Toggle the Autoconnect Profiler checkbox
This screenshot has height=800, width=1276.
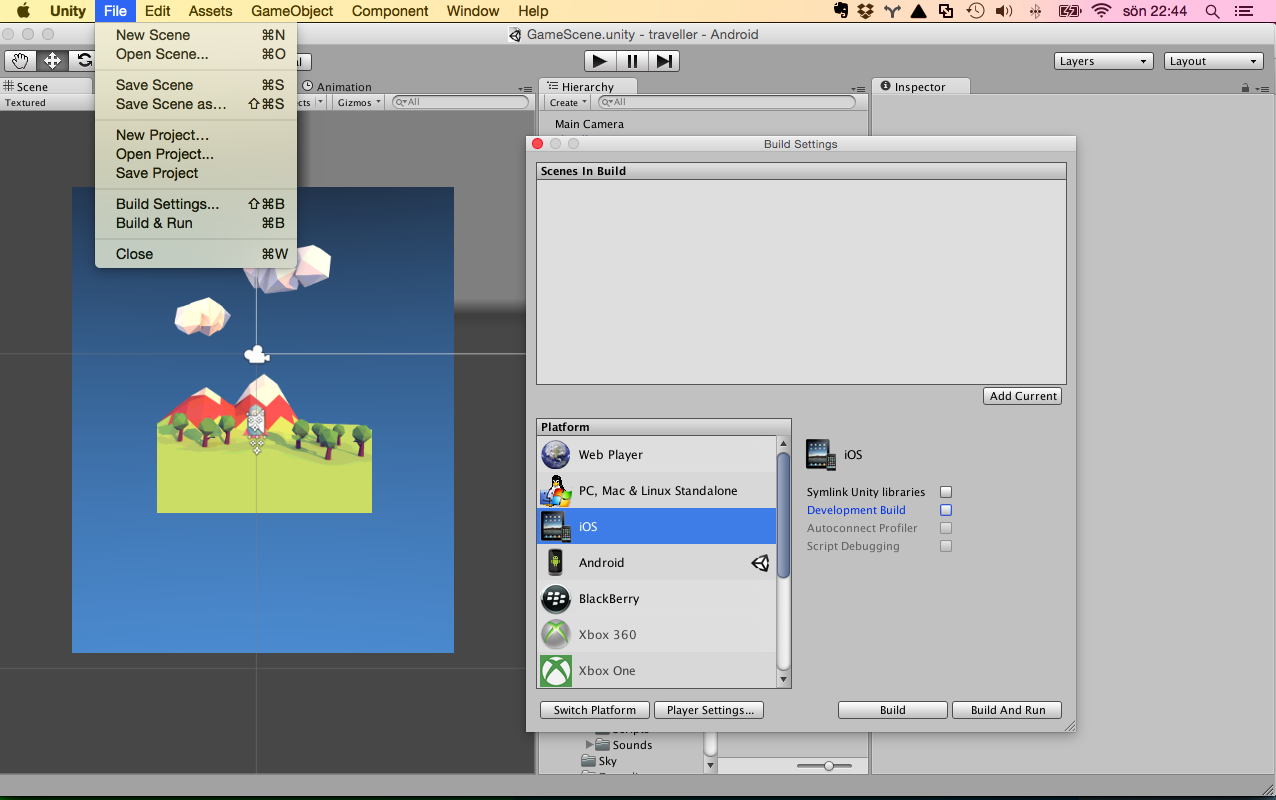coord(946,528)
